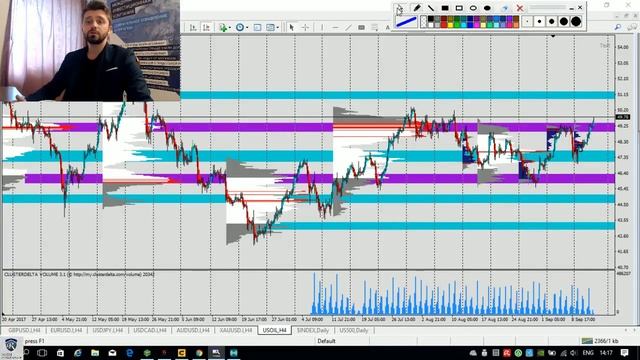Click the green plus indicators icon

222,27
